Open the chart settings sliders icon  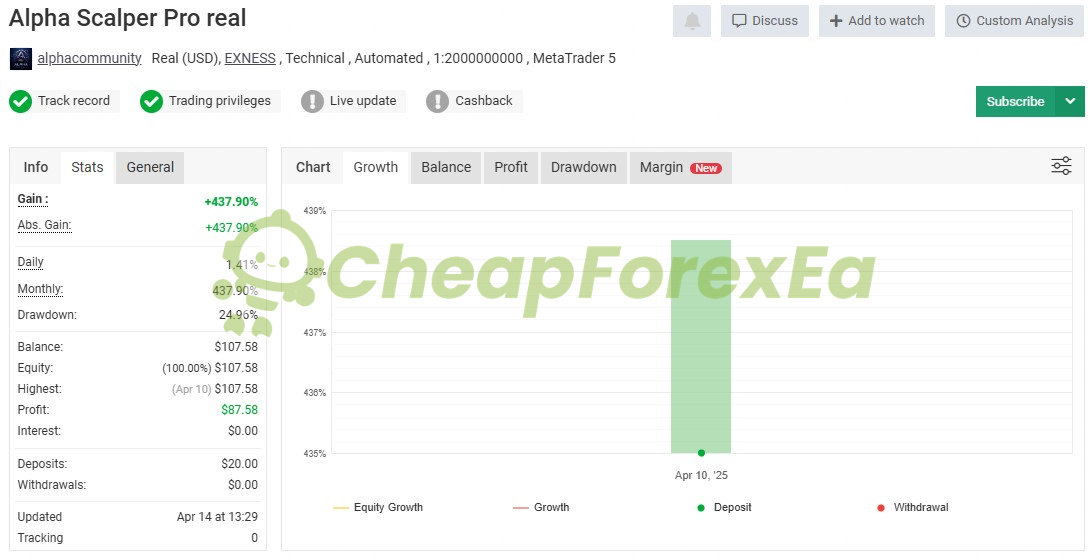tap(1061, 166)
